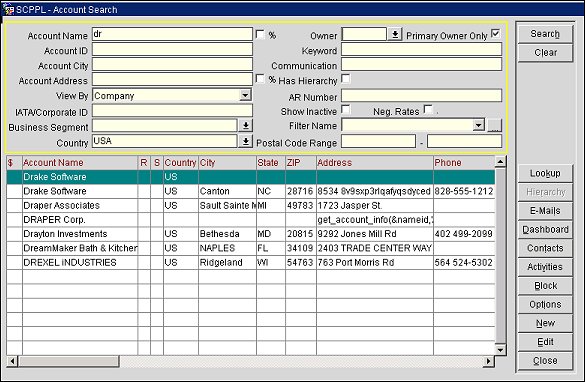
Task: Open the Country list arrow
Action: [x=245, y=141]
